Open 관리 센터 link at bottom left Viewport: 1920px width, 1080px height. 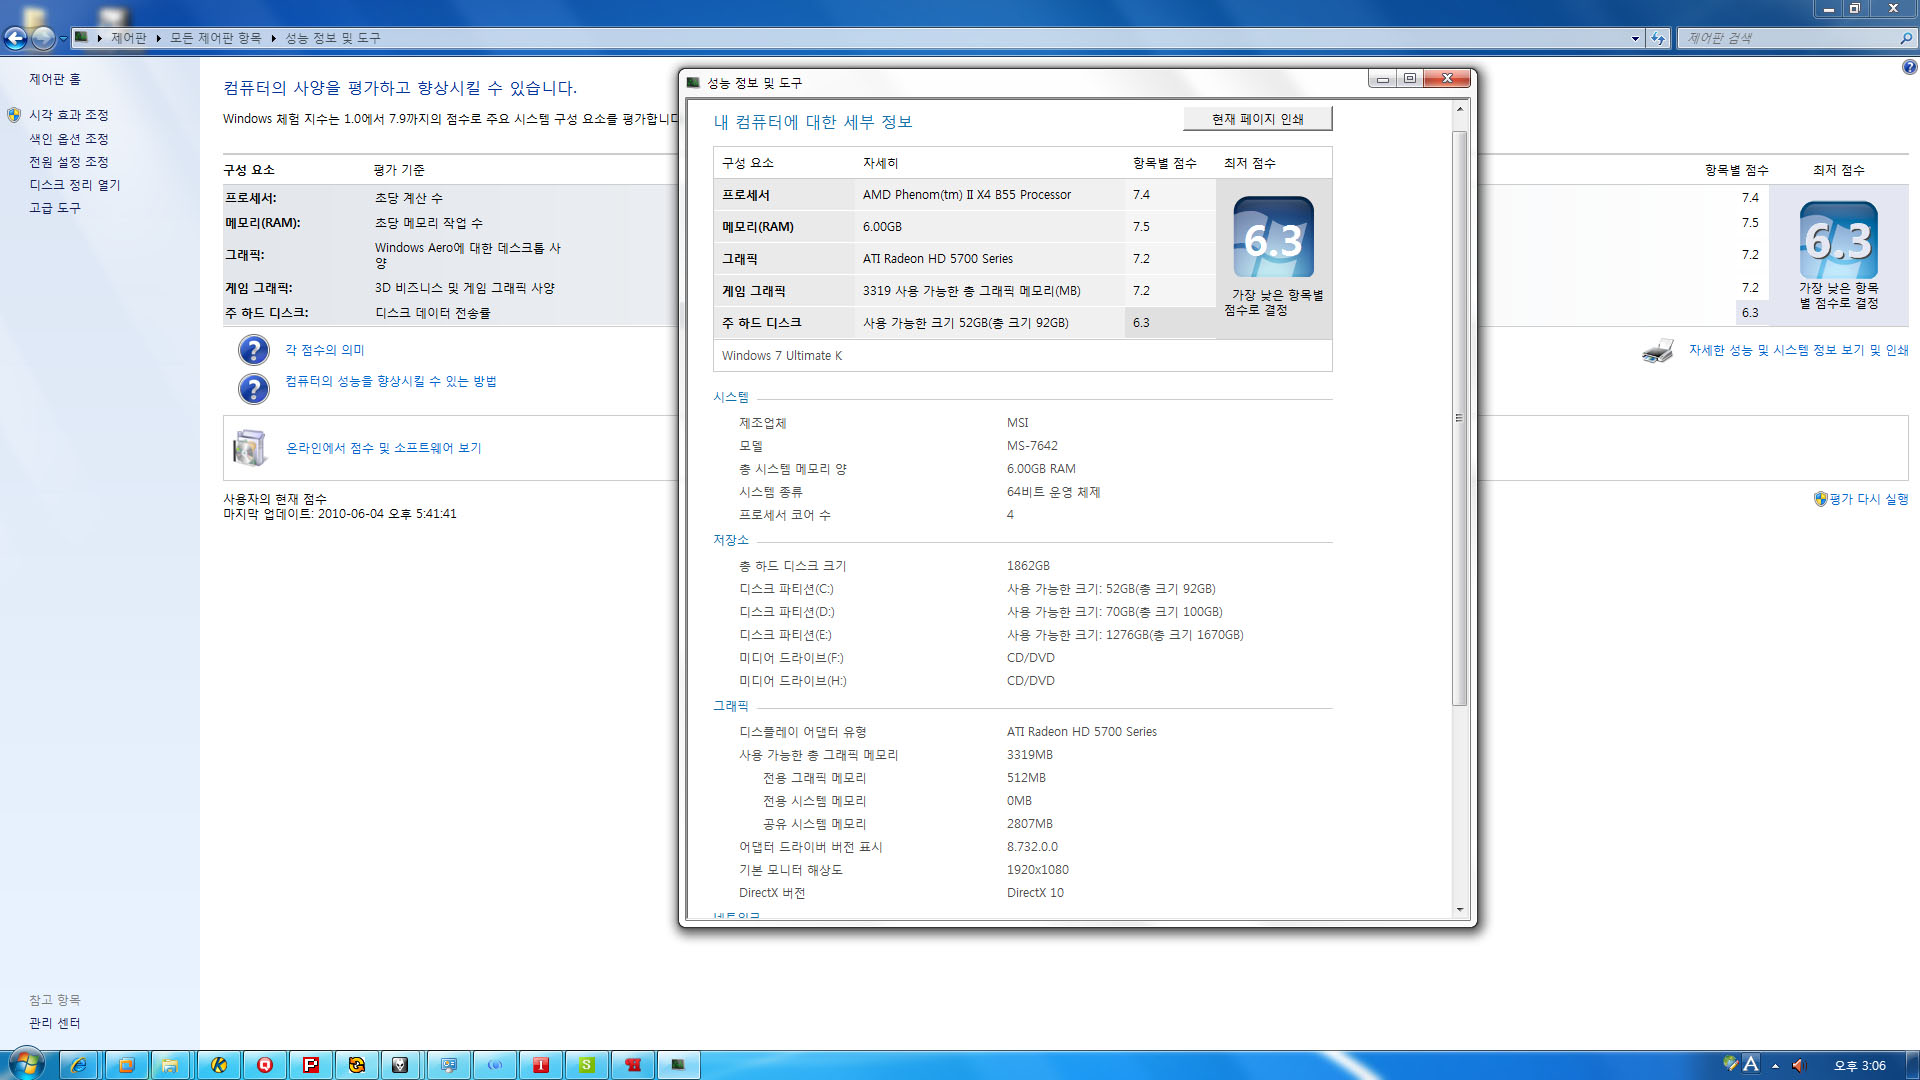[x=55, y=1023]
